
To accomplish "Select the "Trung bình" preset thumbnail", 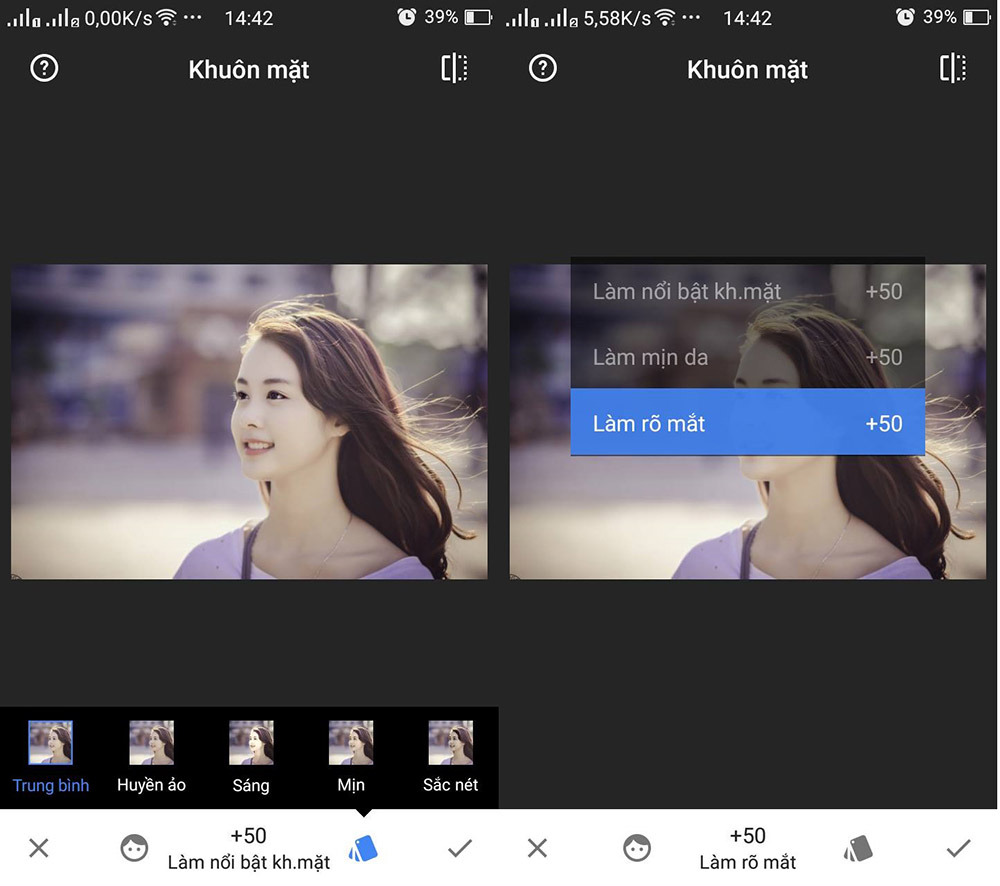I will (51, 744).
